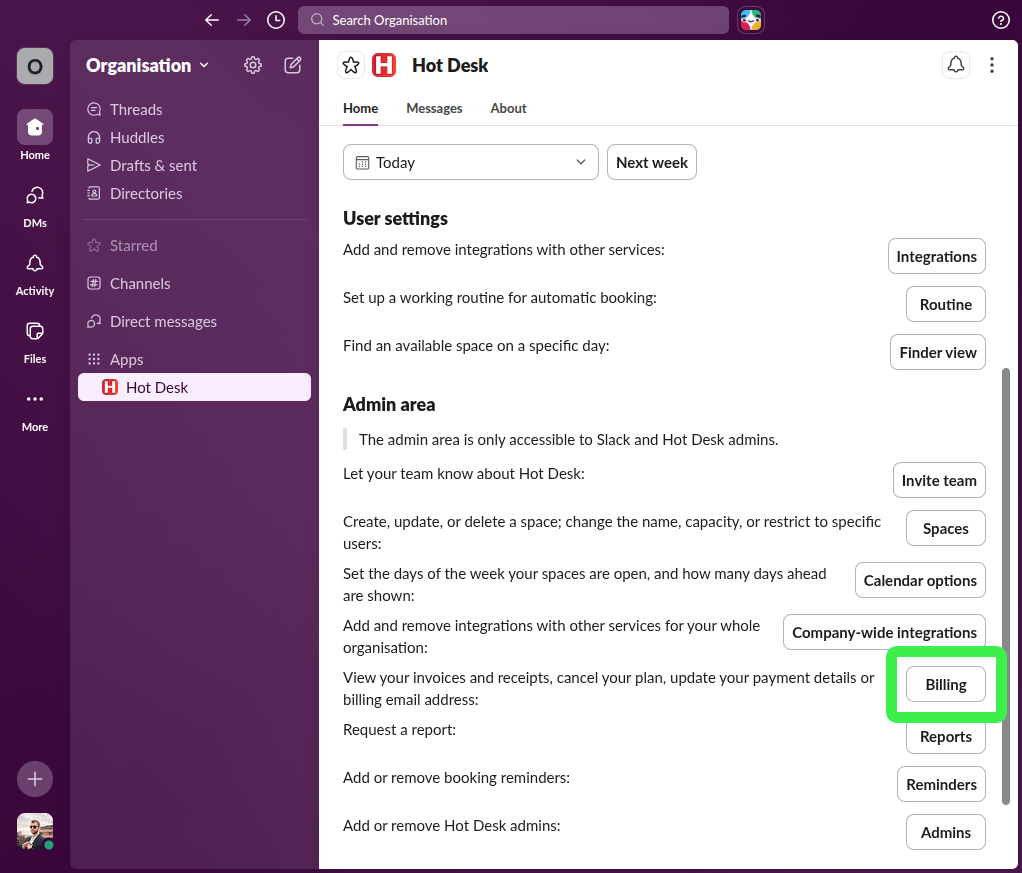1022x873 pixels.
Task: Open the Home view in the sidebar
Action: pos(34,135)
